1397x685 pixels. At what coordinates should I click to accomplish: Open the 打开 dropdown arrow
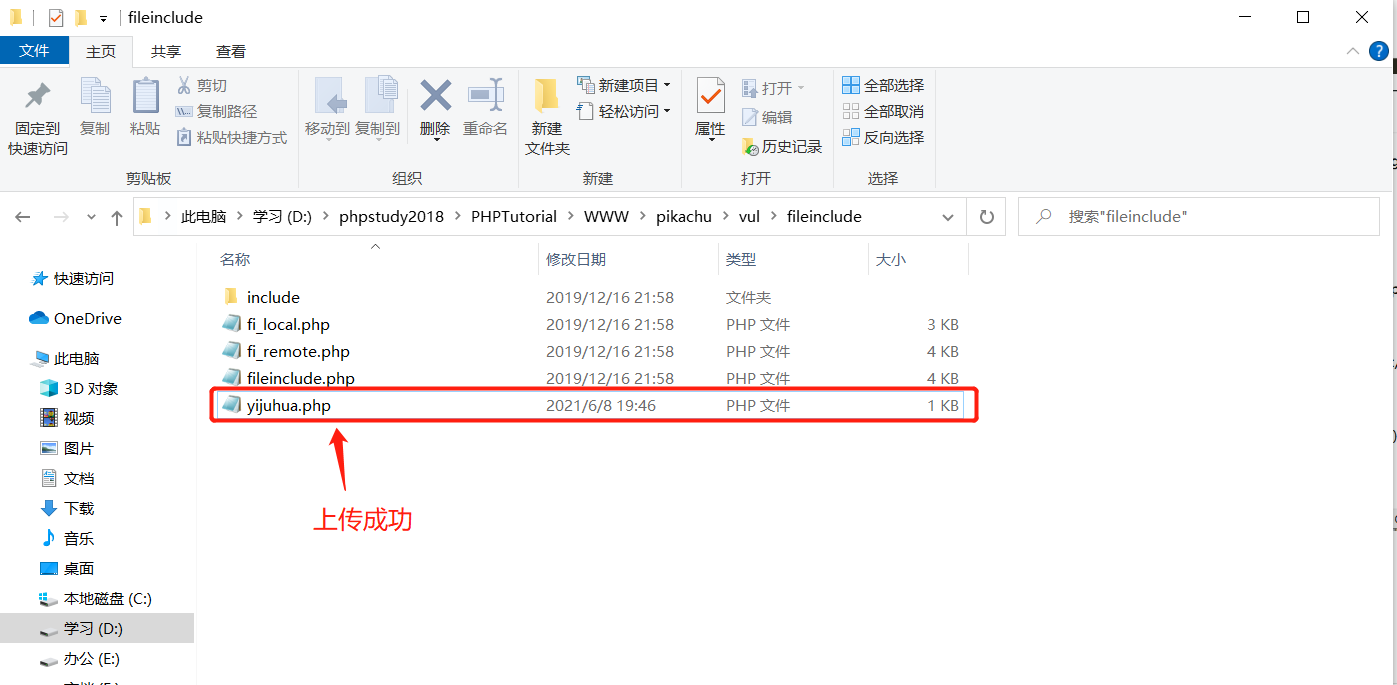(800, 86)
